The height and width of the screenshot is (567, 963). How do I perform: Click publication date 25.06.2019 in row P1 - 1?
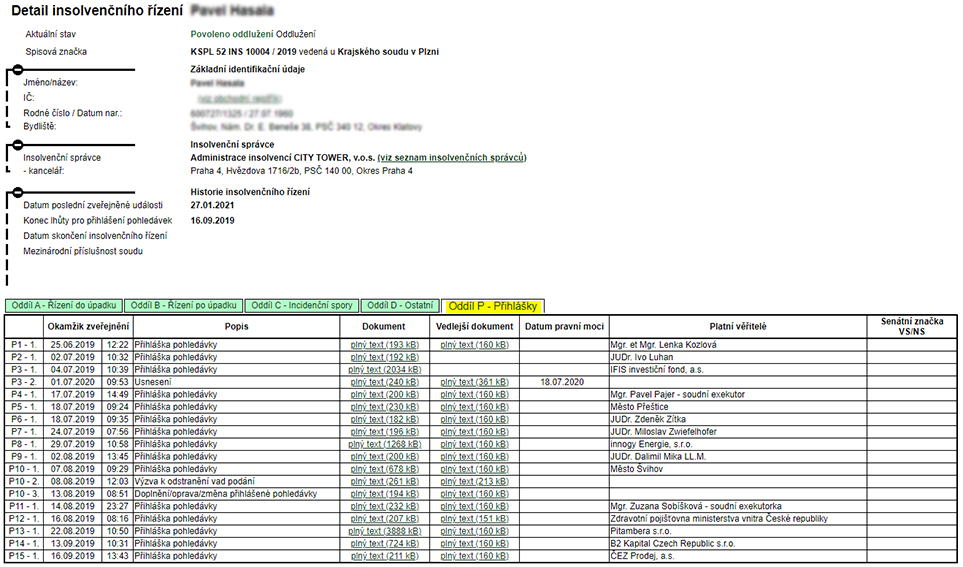[x=72, y=345]
